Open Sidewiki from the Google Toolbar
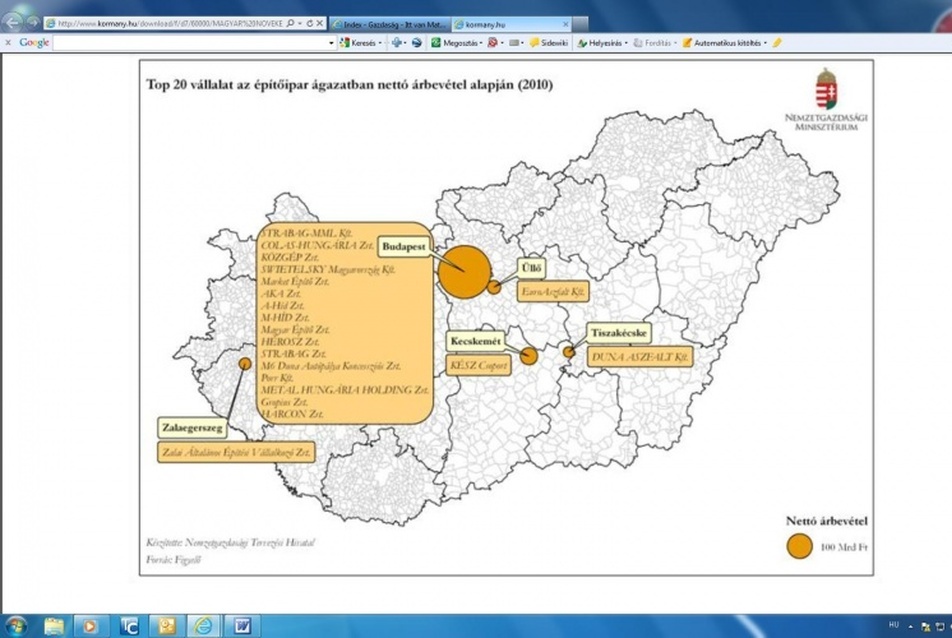The height and width of the screenshot is (638, 952). pyautogui.click(x=549, y=43)
